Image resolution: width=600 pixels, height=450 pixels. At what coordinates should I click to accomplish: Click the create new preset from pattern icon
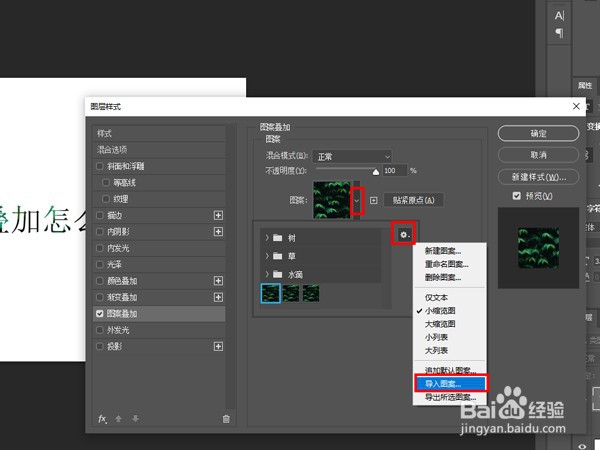[x=373, y=200]
